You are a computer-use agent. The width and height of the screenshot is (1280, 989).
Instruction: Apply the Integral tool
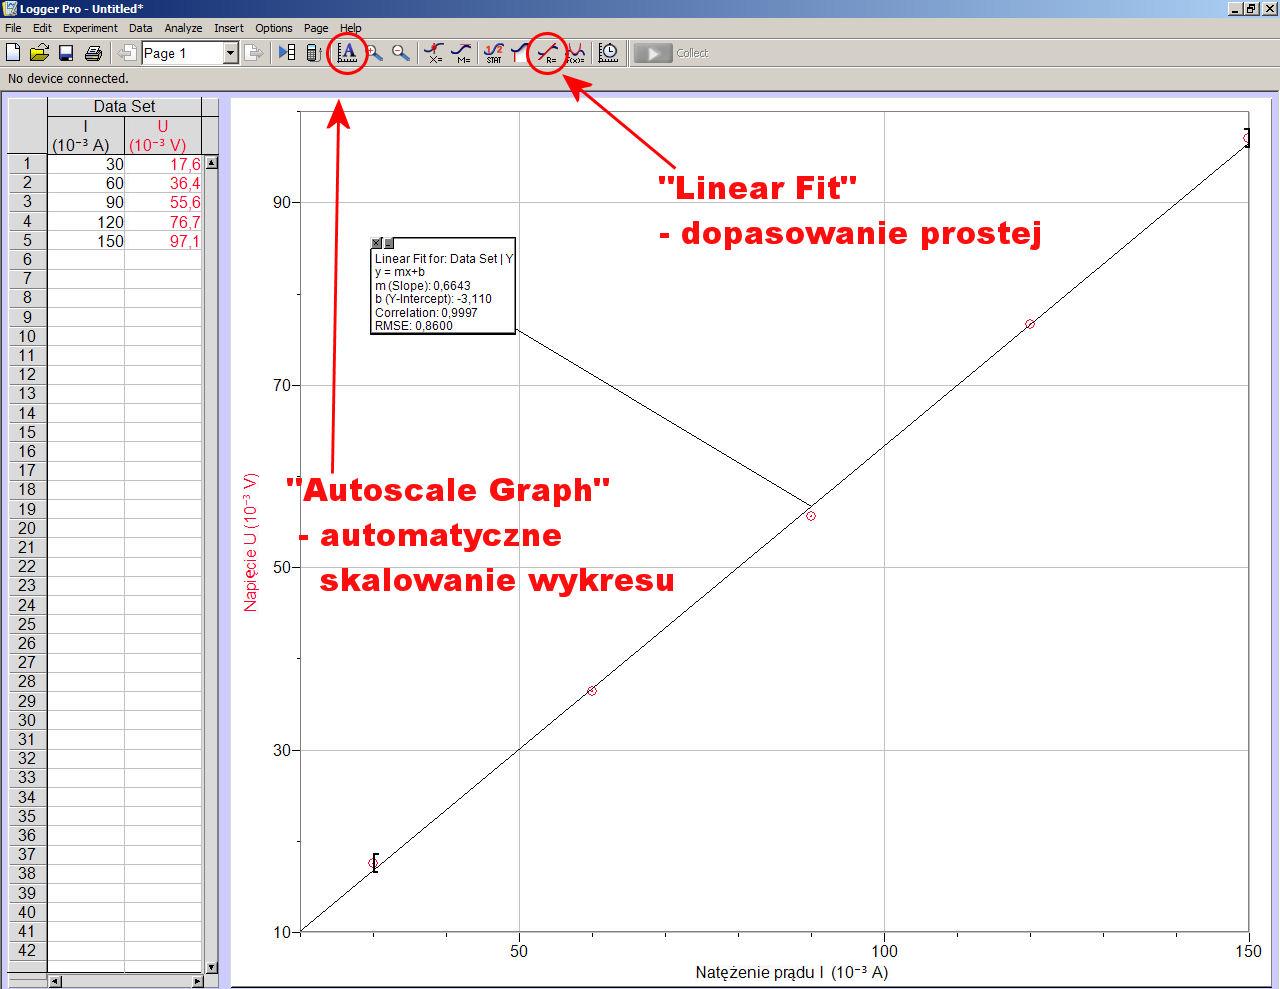tap(520, 53)
